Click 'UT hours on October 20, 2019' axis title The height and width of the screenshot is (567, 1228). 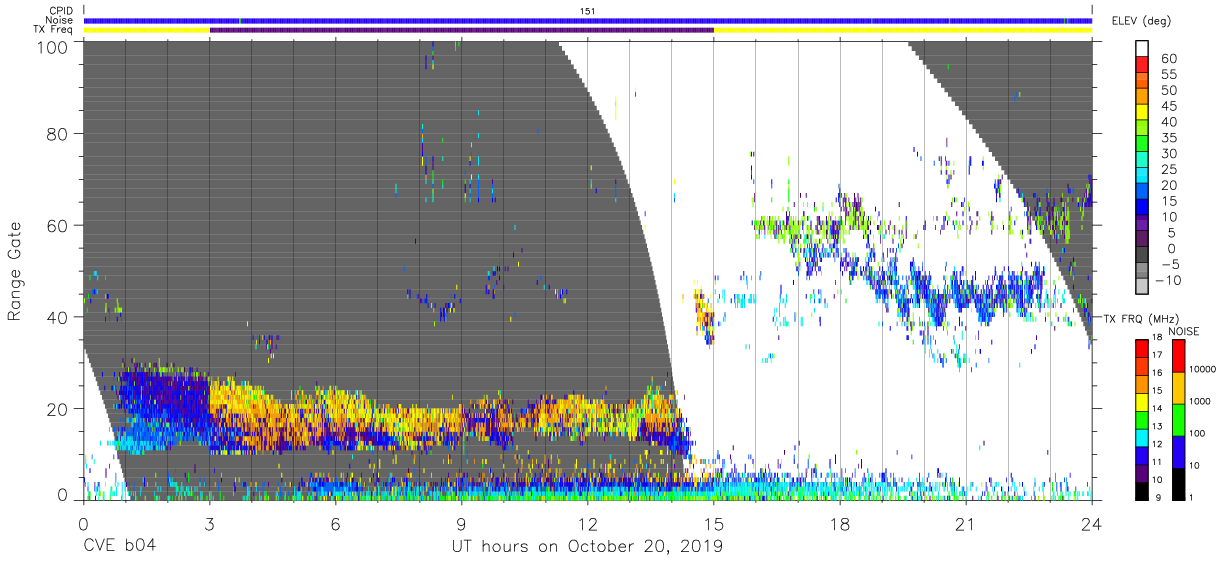pyautogui.click(x=588, y=547)
